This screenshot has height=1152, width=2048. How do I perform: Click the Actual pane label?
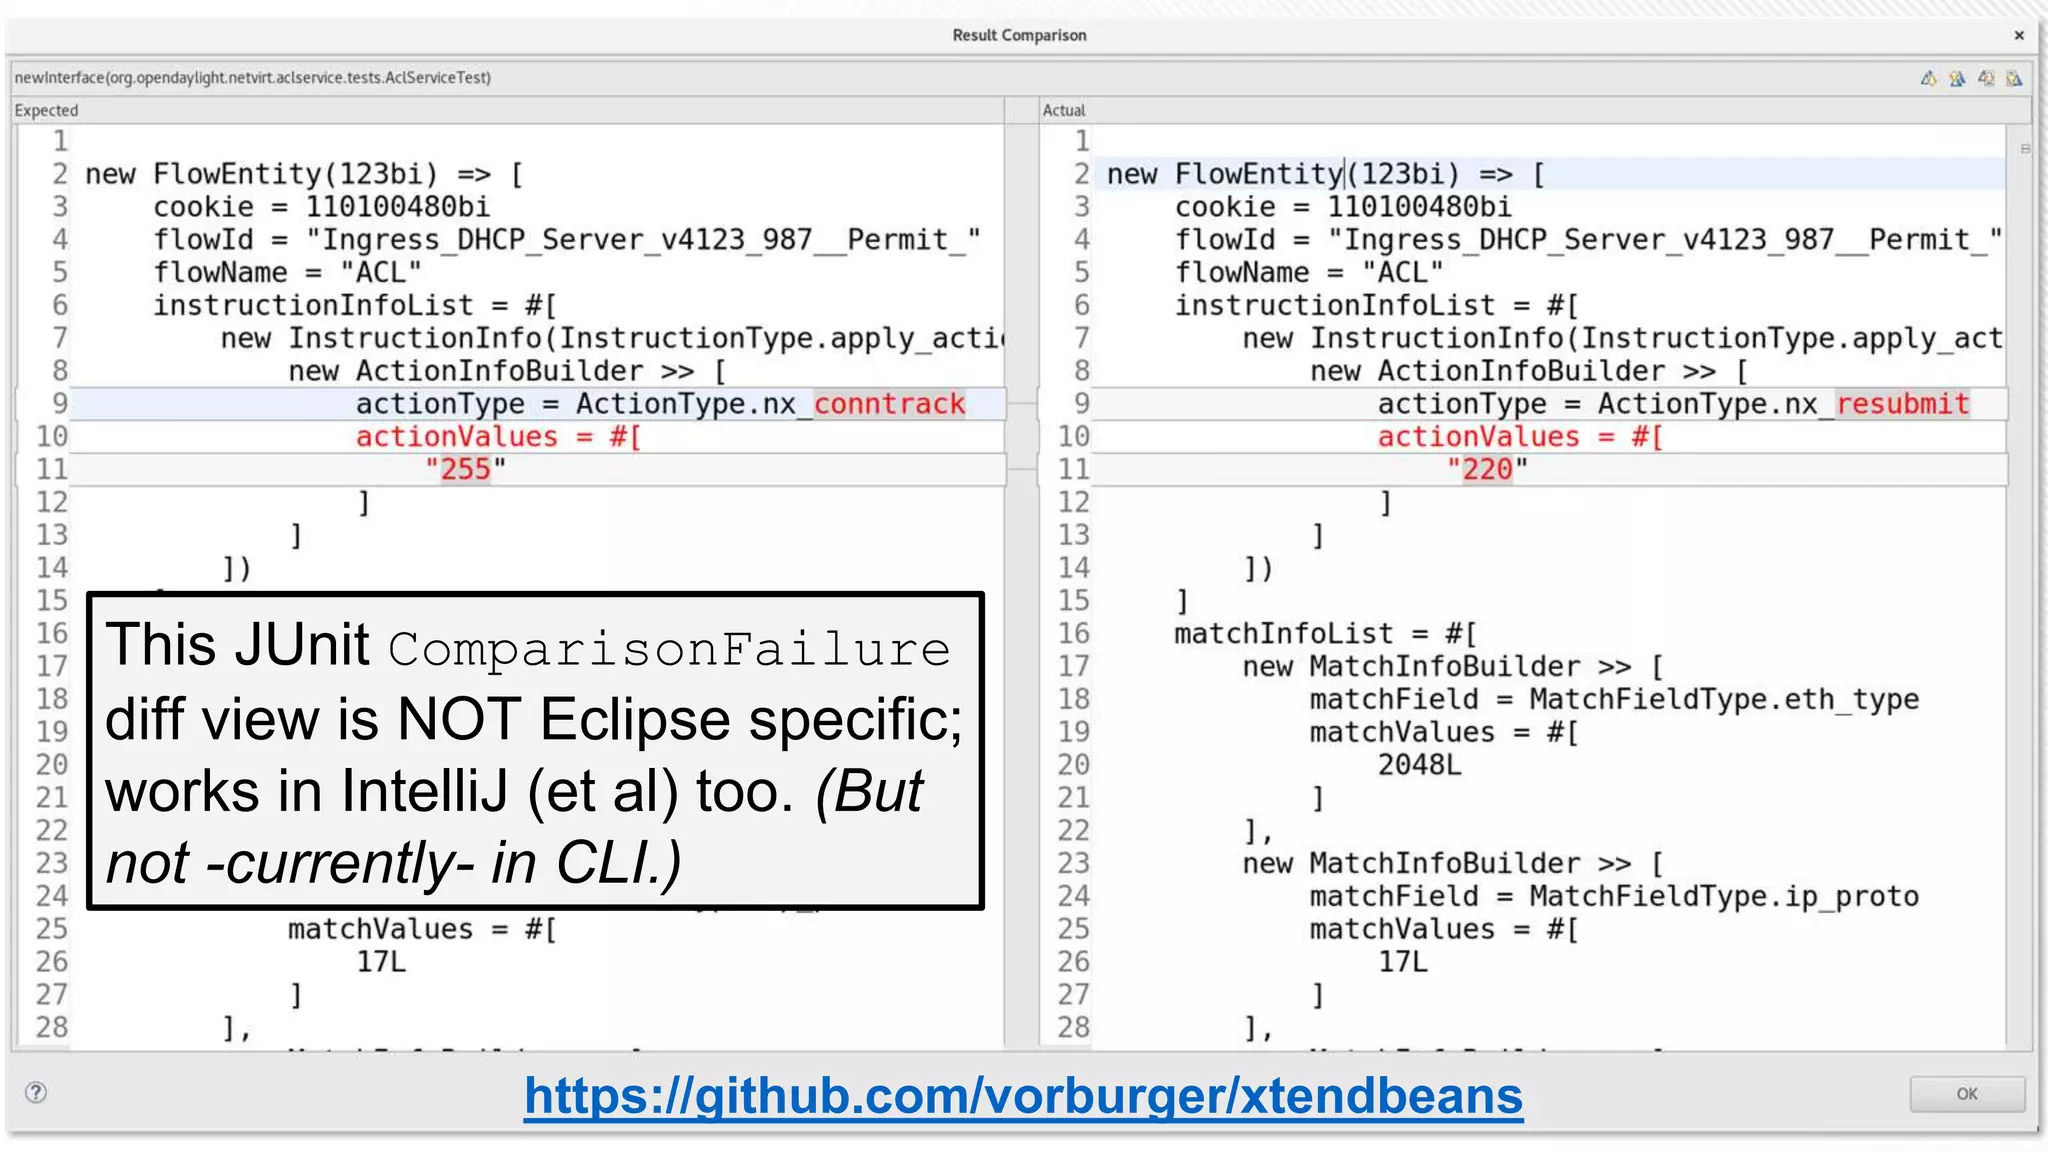1064,110
